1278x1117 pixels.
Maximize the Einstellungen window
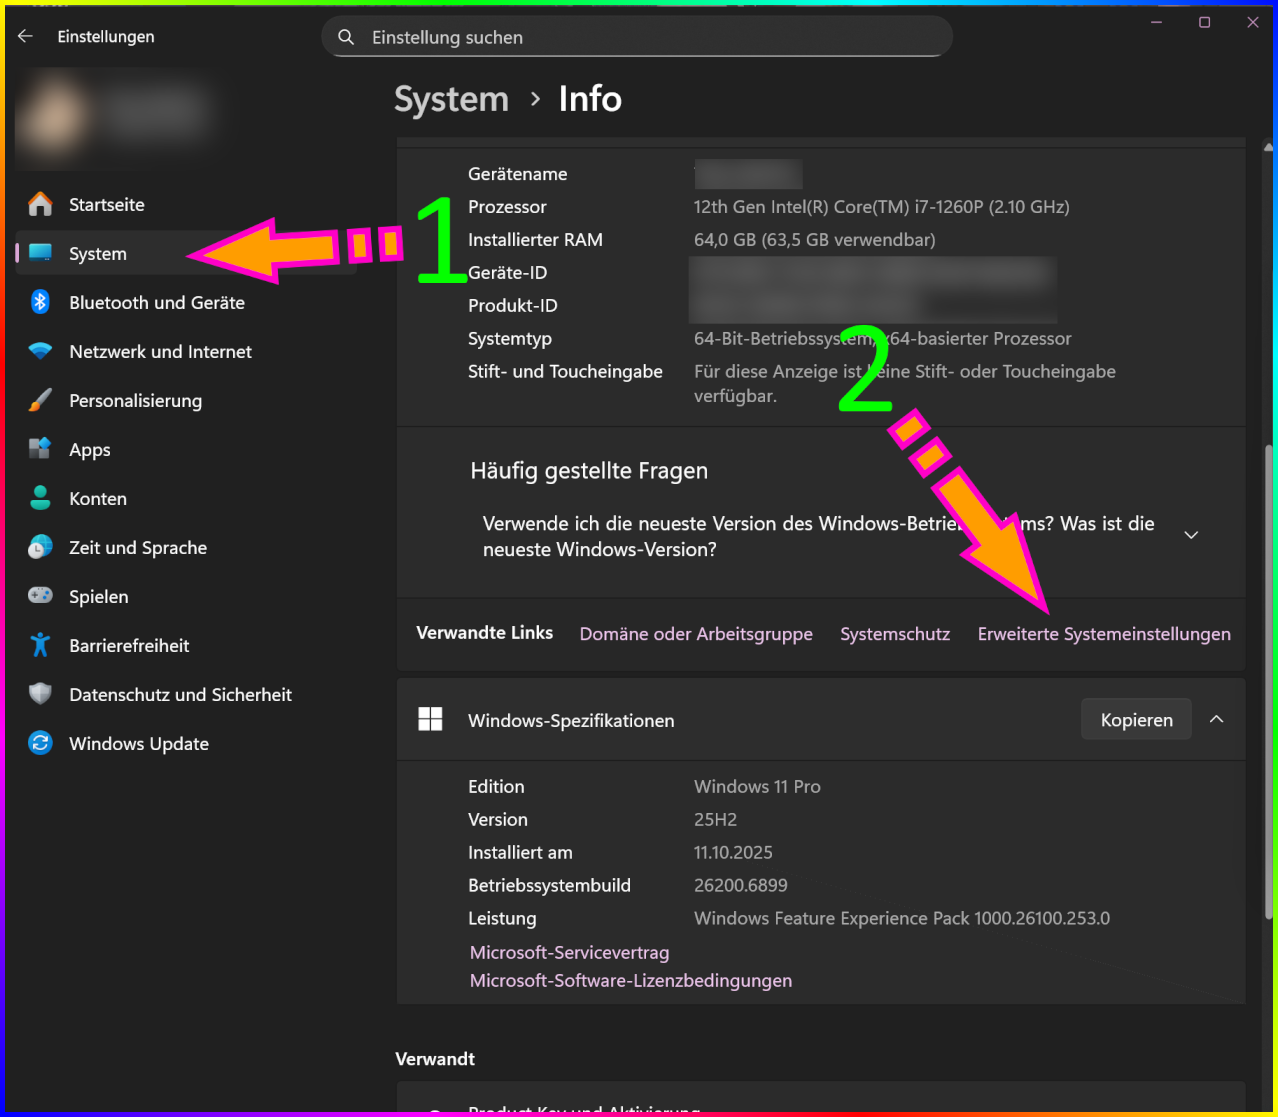[x=1205, y=22]
